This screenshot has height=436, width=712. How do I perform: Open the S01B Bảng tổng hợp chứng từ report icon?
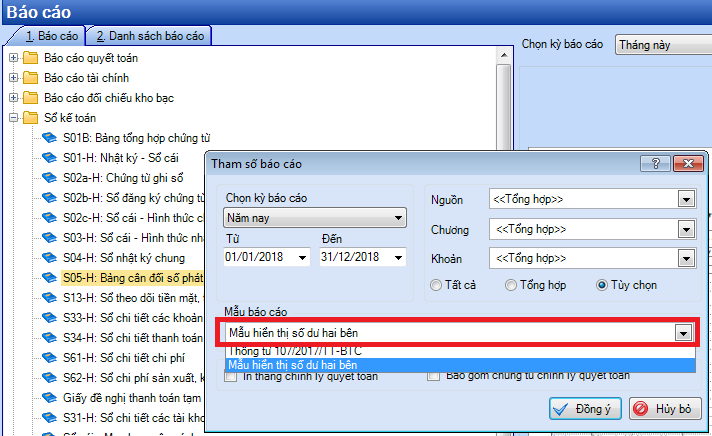50,137
